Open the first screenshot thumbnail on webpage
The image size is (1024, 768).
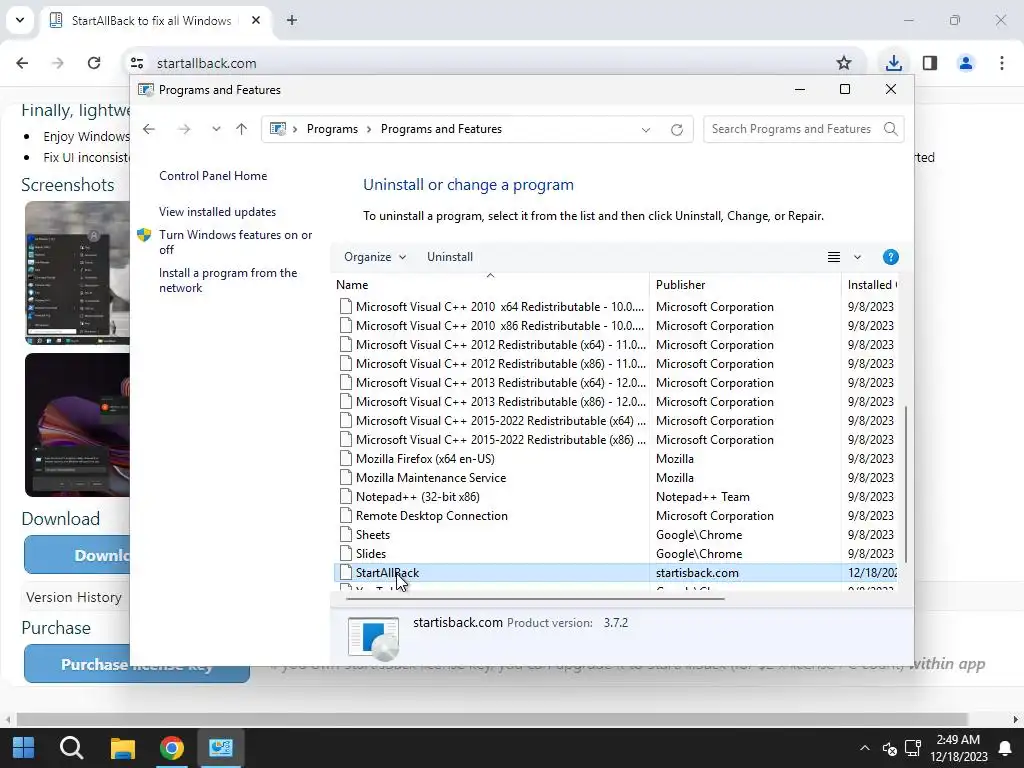[78, 273]
